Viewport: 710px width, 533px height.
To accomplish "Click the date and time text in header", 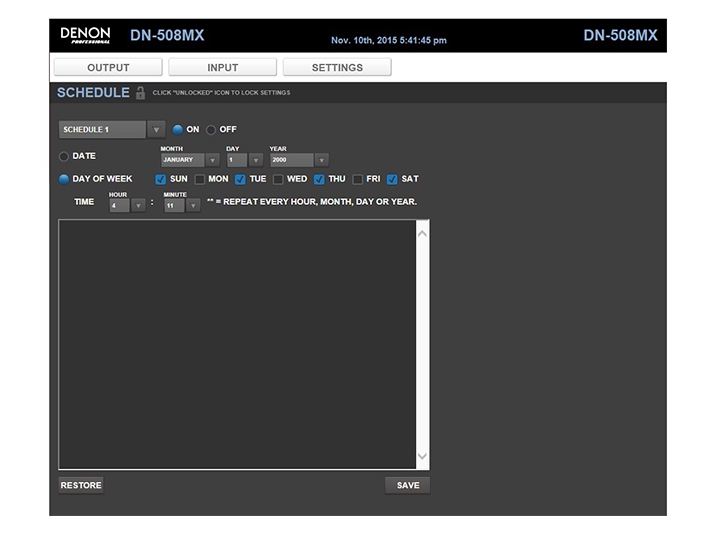I will [389, 40].
